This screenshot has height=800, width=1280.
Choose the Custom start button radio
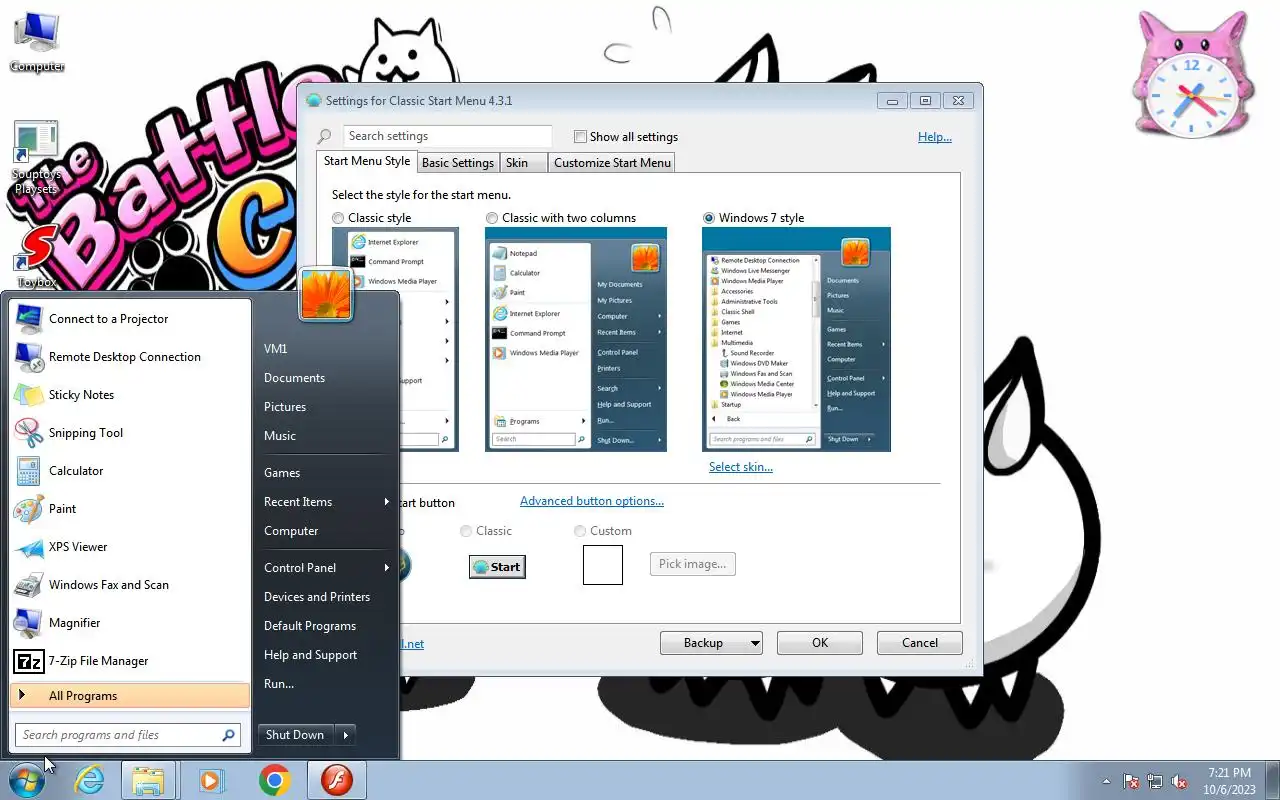click(580, 531)
